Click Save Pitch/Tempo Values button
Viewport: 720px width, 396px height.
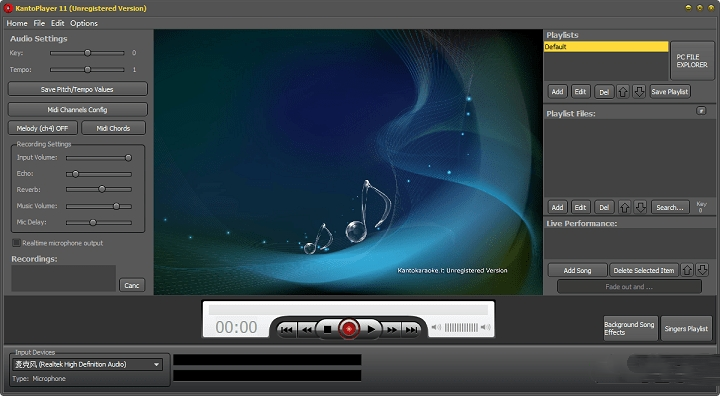click(77, 89)
